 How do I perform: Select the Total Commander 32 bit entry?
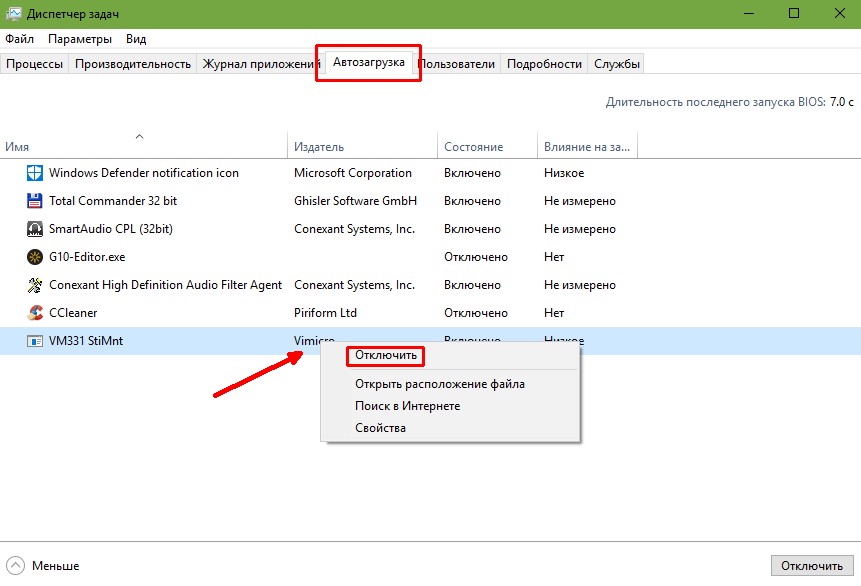coord(113,201)
